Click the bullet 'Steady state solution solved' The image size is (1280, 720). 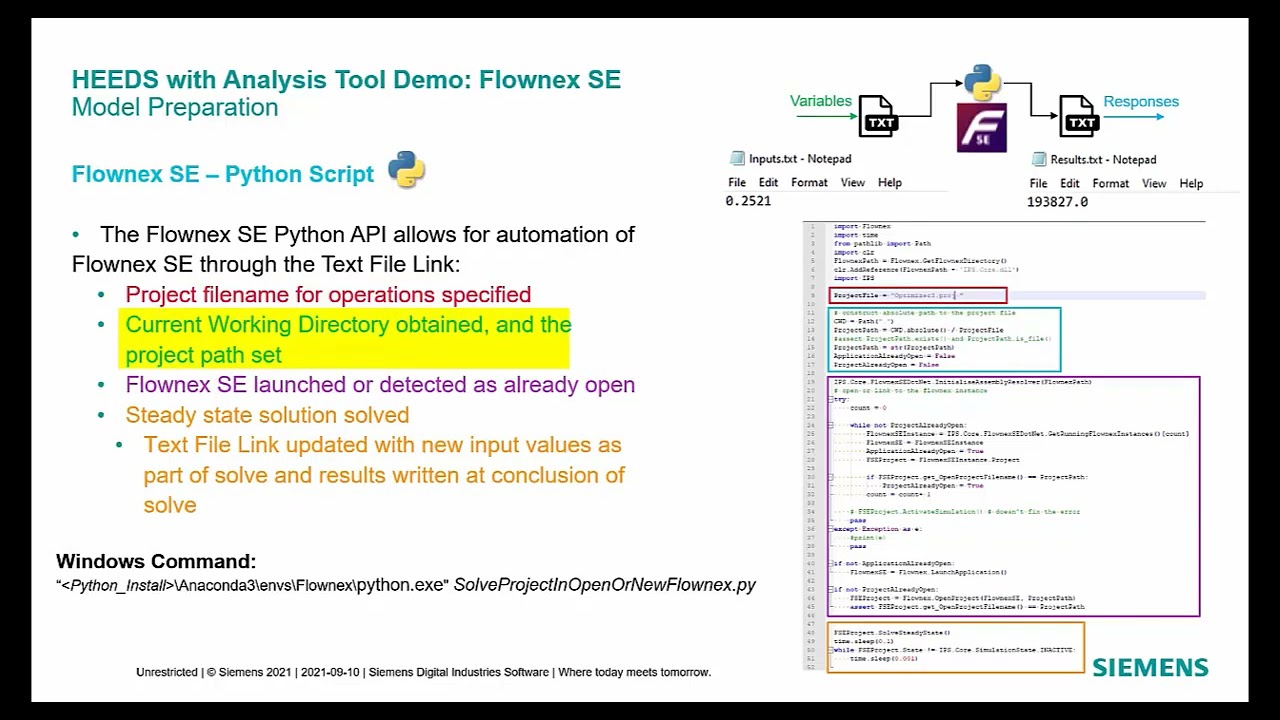coord(267,415)
